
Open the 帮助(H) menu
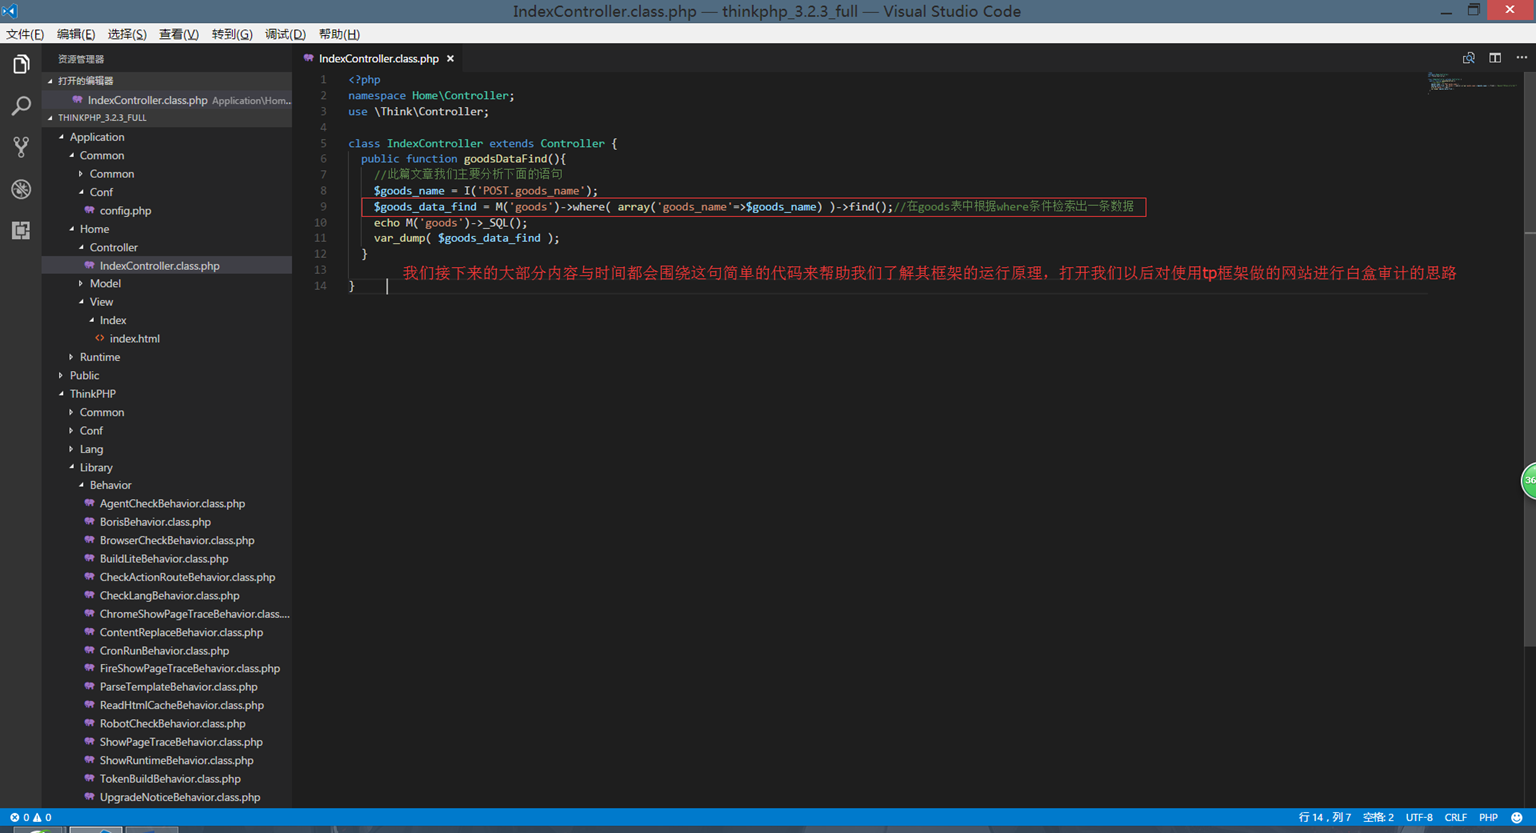coord(339,34)
